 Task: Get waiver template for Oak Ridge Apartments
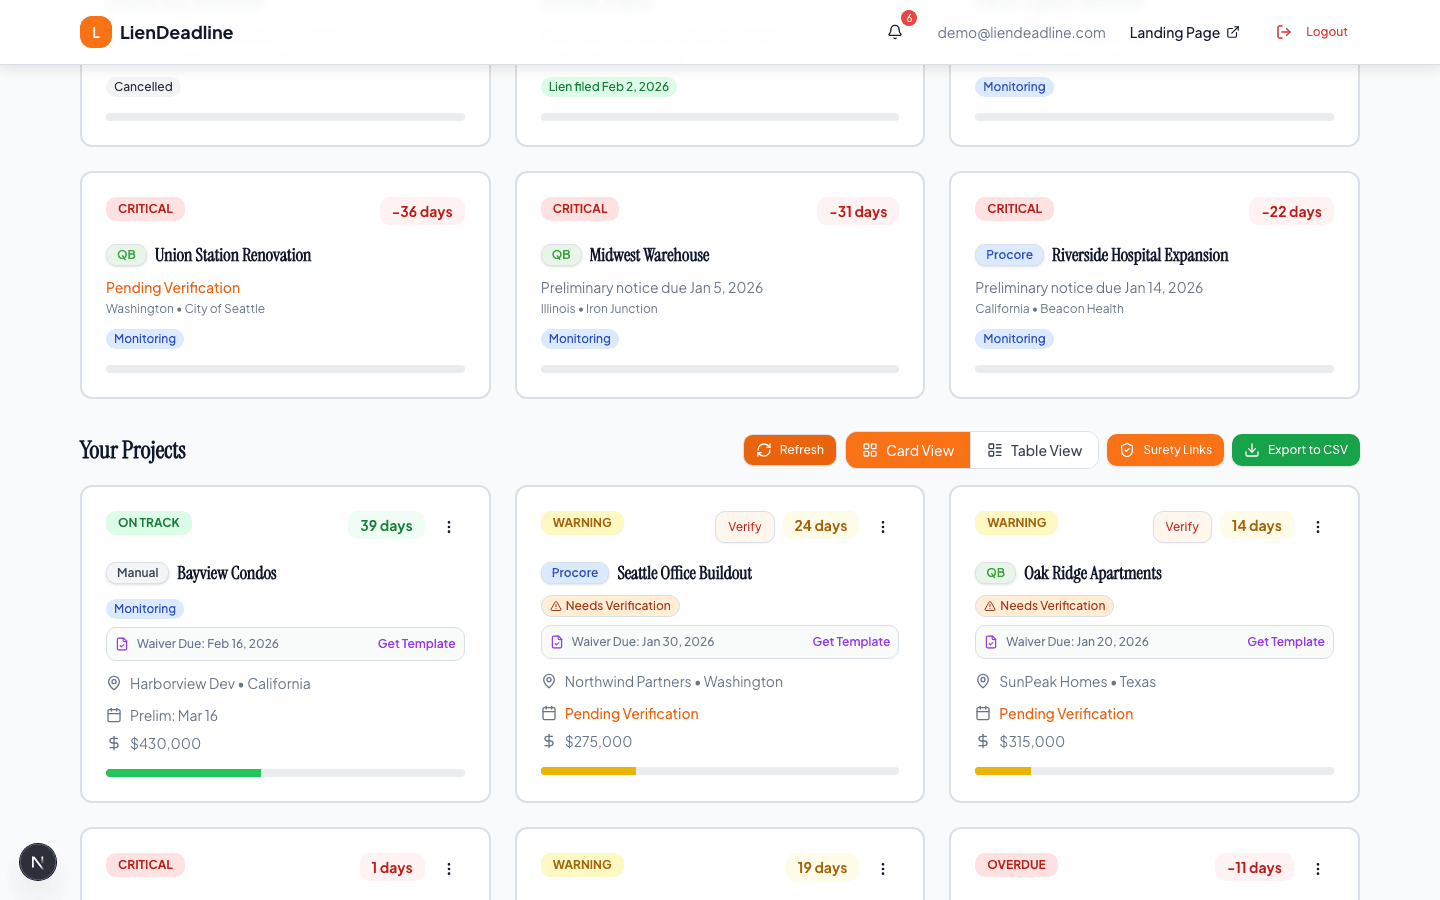coord(1285,642)
